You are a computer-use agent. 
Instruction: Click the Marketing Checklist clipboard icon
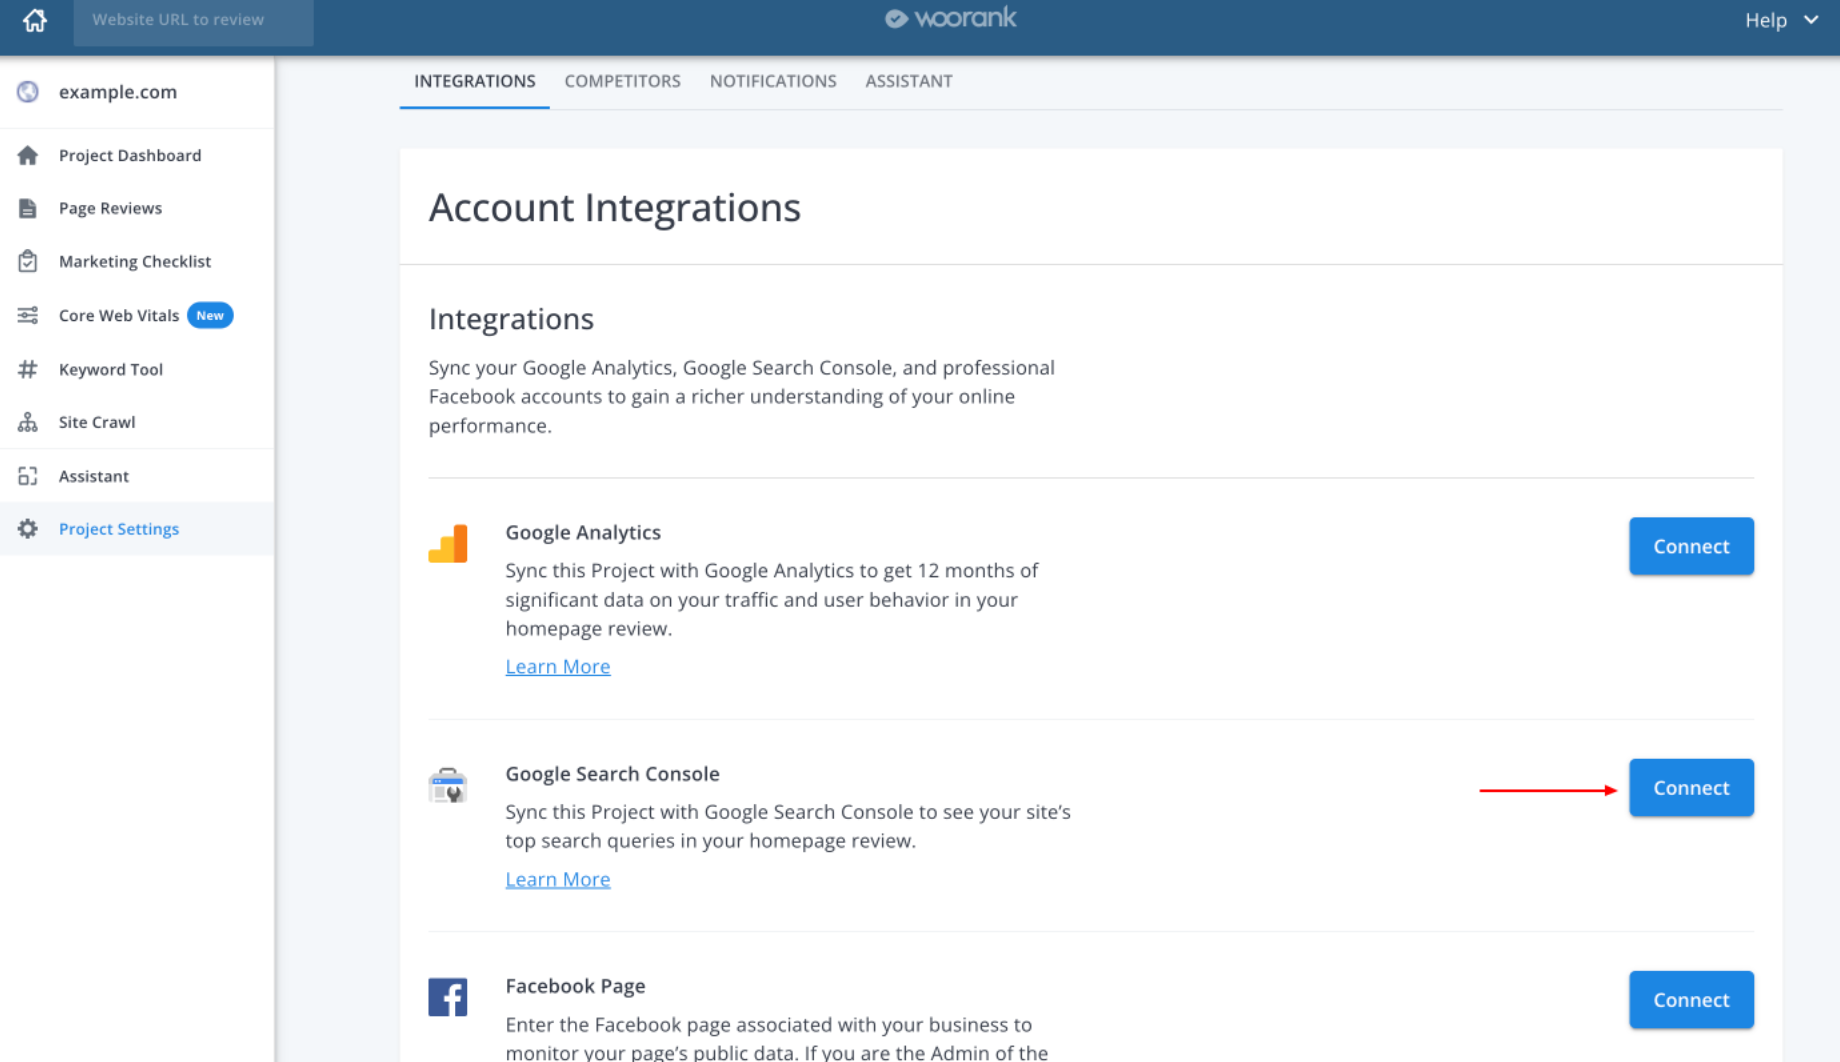[x=28, y=261]
